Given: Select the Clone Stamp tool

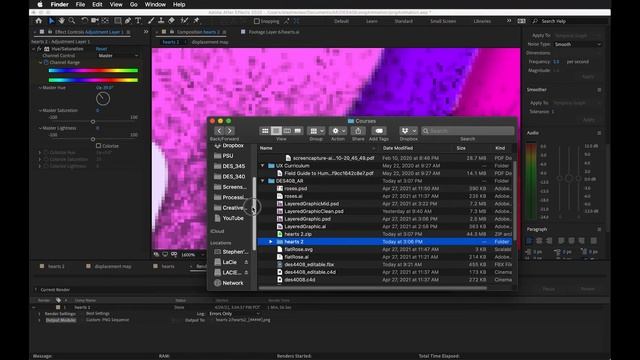Looking at the screenshot, I should point(161,20).
